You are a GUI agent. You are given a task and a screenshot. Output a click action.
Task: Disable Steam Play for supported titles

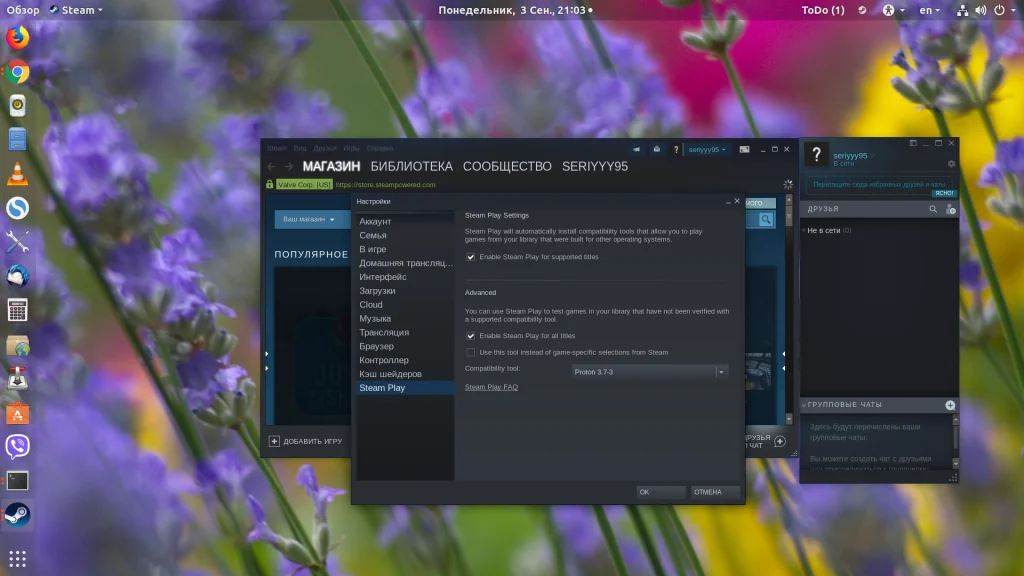pyautogui.click(x=470, y=257)
